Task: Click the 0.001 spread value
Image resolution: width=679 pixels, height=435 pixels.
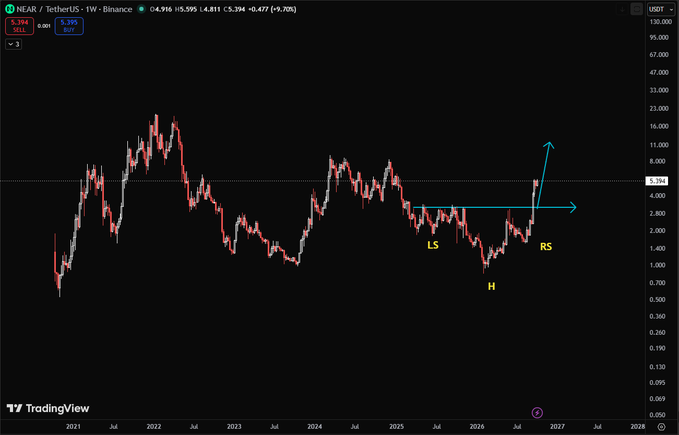Action: click(44, 26)
